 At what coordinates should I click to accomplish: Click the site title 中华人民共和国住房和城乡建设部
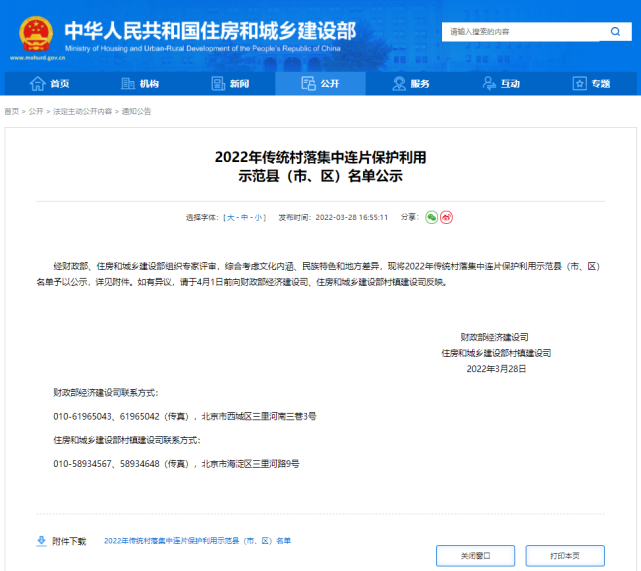pyautogui.click(x=211, y=31)
